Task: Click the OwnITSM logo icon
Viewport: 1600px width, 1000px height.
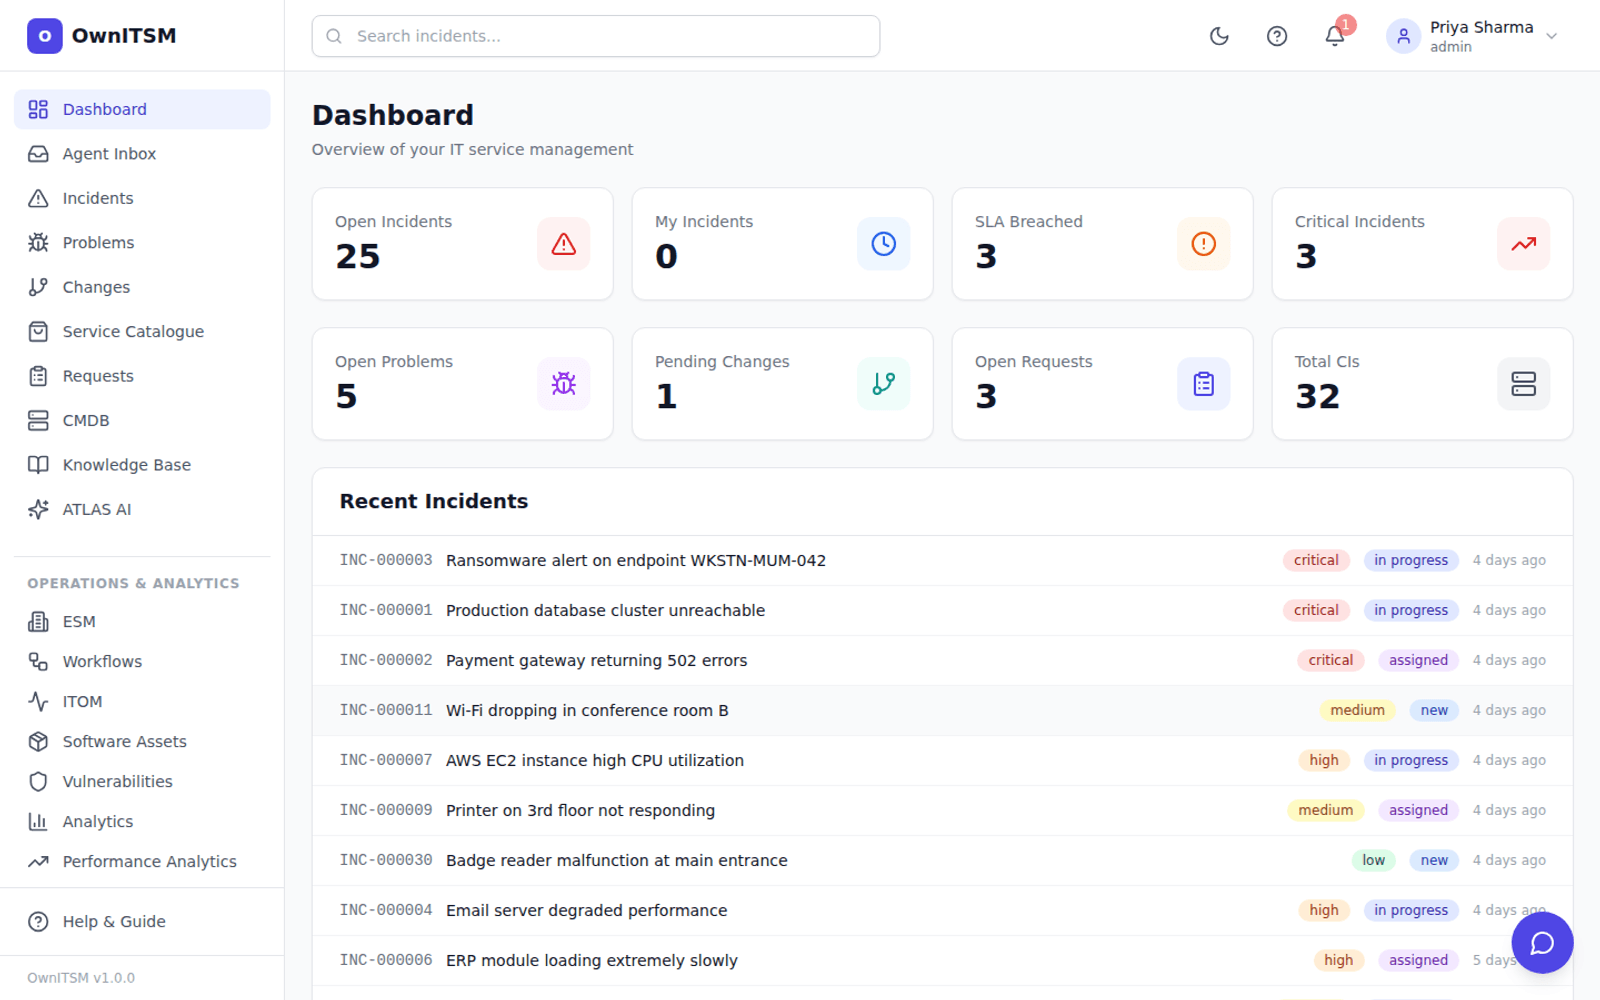Action: click(x=44, y=36)
